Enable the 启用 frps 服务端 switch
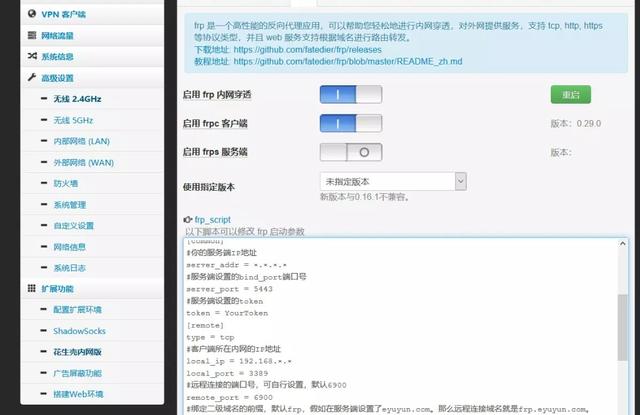 [350, 152]
